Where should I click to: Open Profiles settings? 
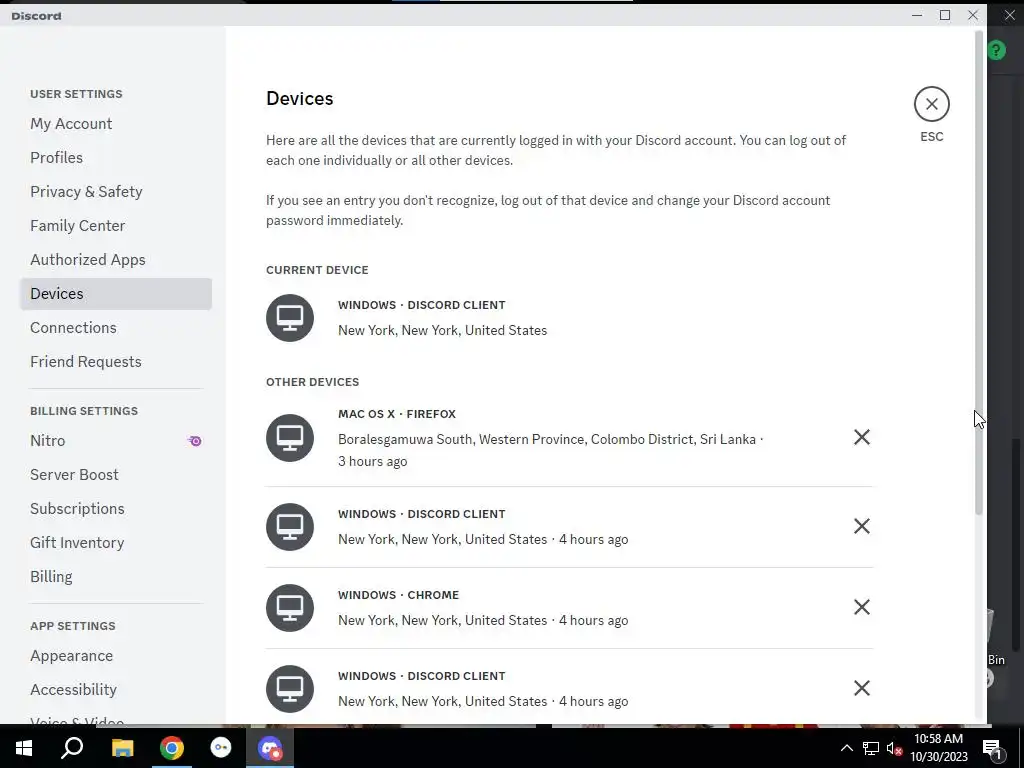(116, 157)
